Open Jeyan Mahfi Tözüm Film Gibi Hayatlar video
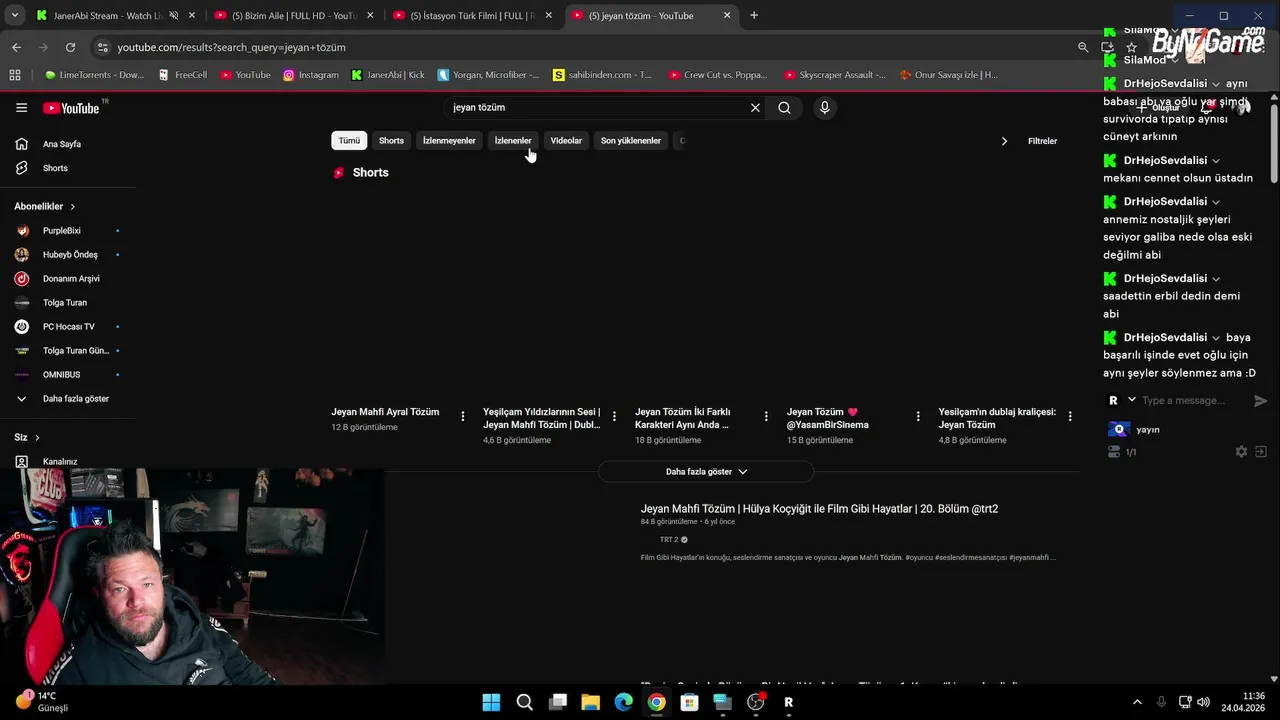Image resolution: width=1280 pixels, height=720 pixels. [819, 509]
